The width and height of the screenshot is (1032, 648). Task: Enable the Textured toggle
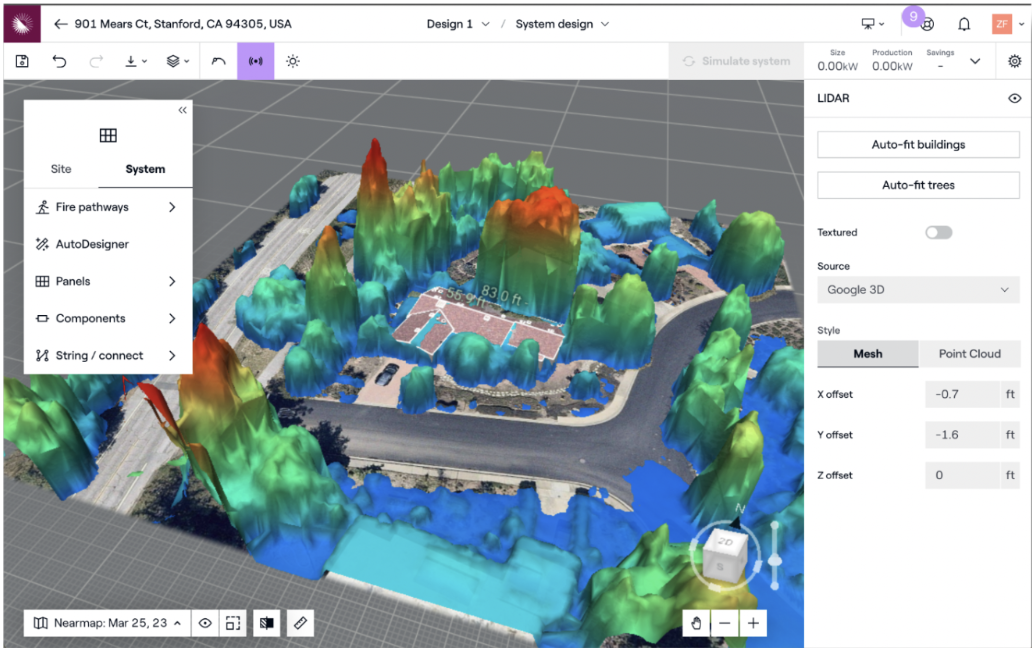(x=938, y=231)
